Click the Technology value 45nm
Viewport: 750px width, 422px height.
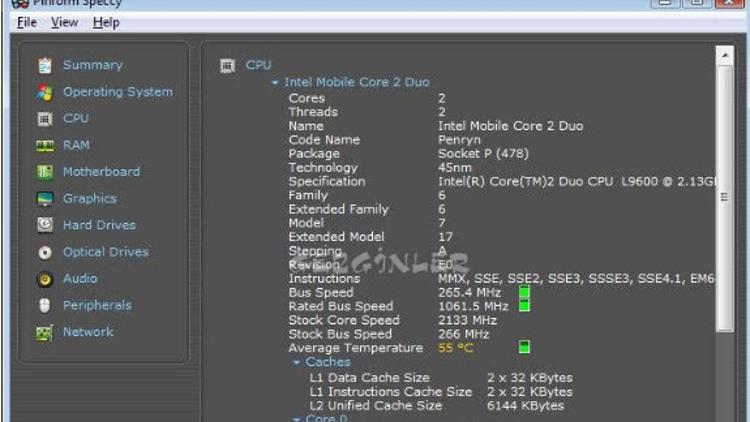tap(455, 168)
